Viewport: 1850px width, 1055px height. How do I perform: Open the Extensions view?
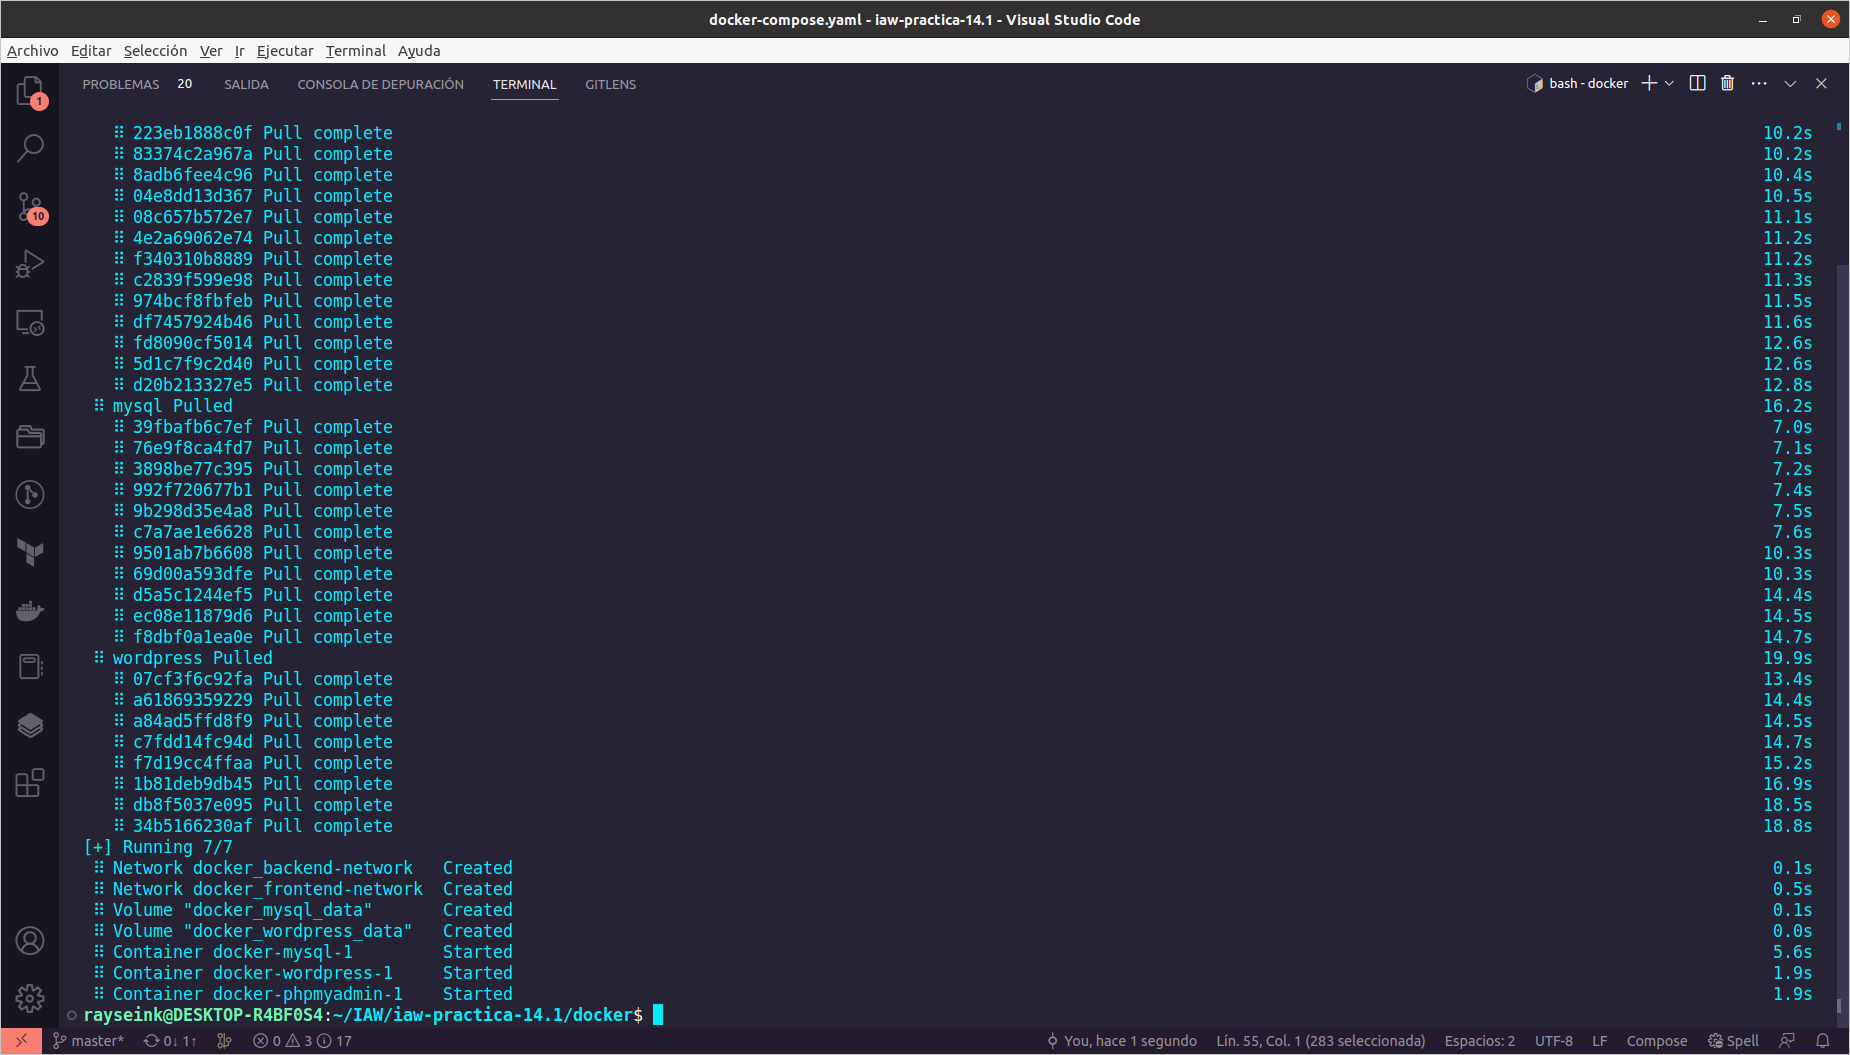point(30,784)
